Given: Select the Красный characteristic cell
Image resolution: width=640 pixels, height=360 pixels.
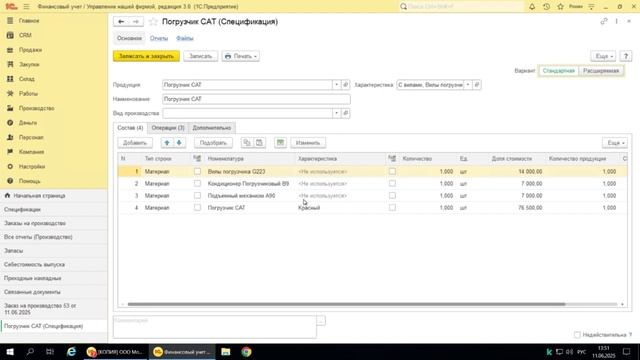Looking at the screenshot, I should (x=341, y=208).
